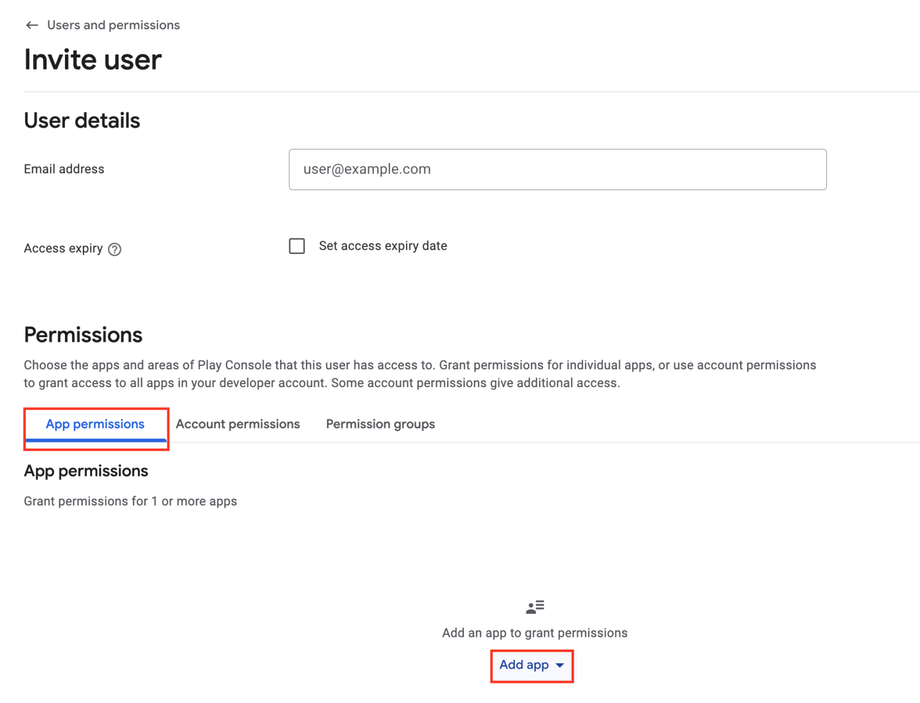Open the Permission groups tab
The height and width of the screenshot is (703, 920).
380,425
